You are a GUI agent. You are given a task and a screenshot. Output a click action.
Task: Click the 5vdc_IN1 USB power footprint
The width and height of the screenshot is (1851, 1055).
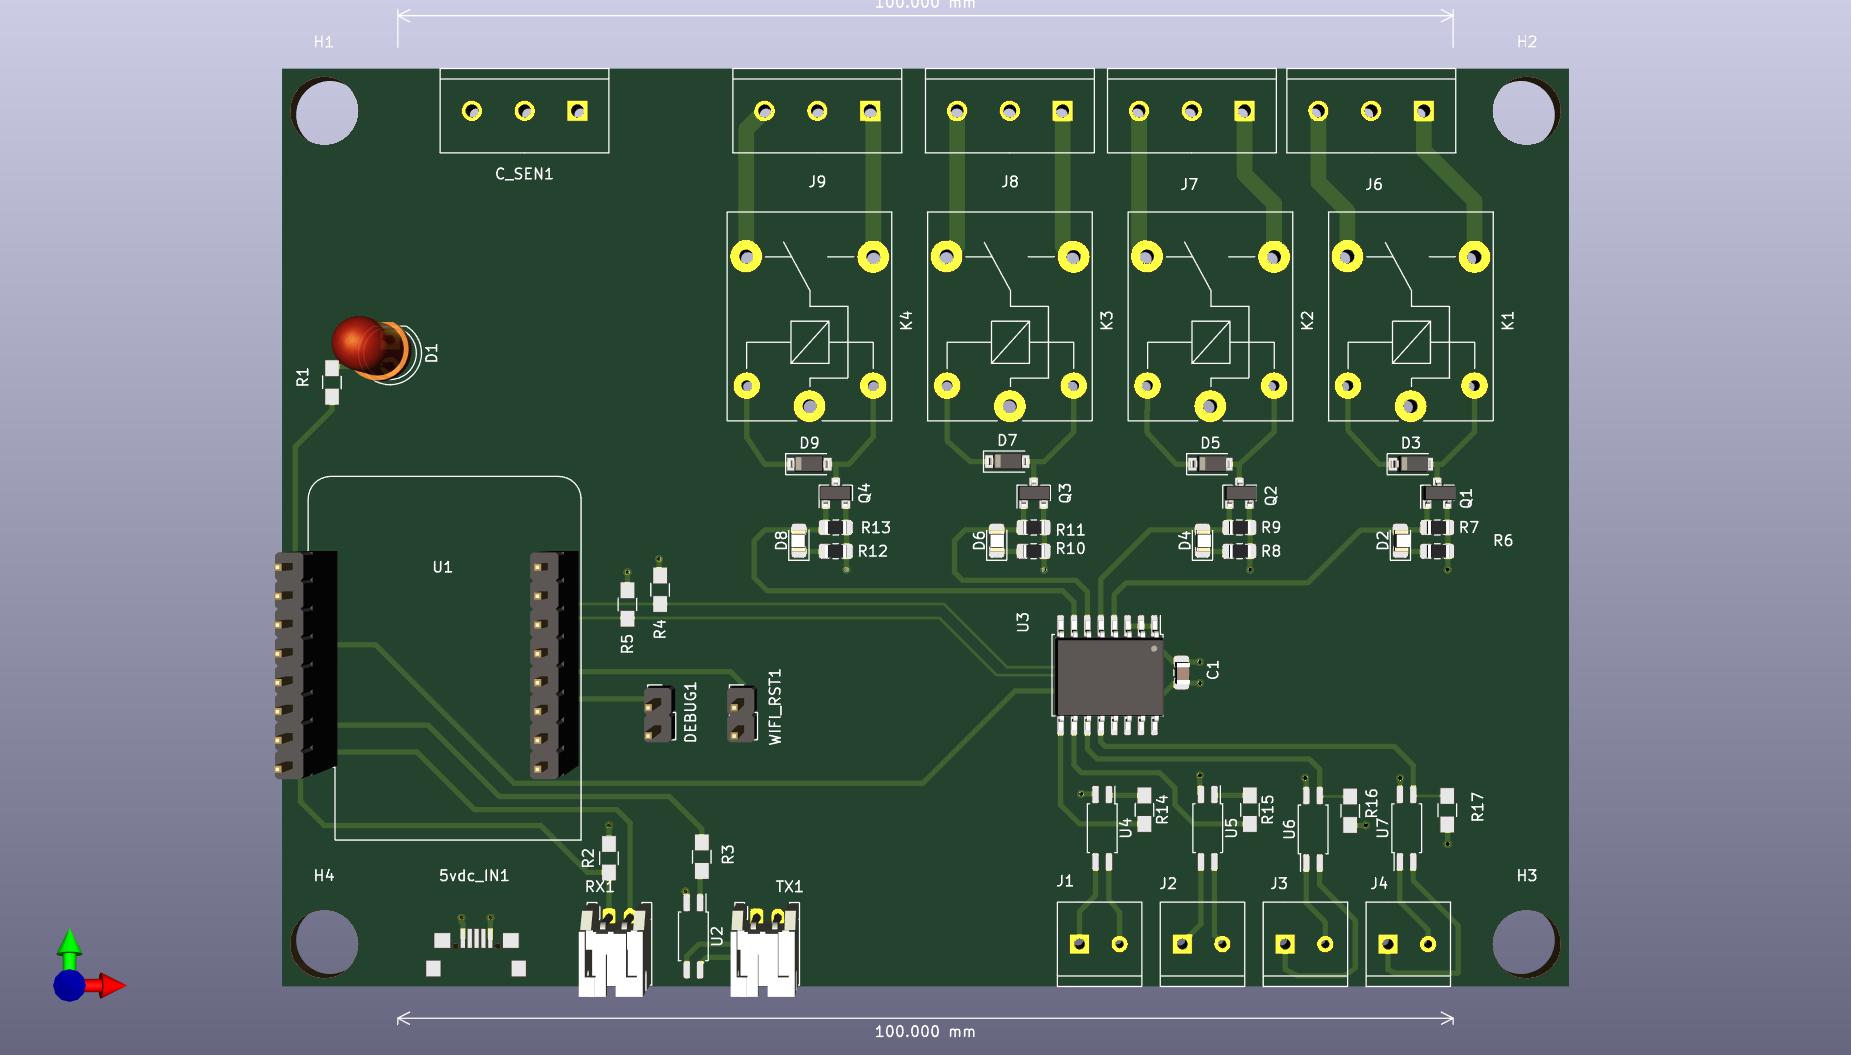click(x=476, y=944)
